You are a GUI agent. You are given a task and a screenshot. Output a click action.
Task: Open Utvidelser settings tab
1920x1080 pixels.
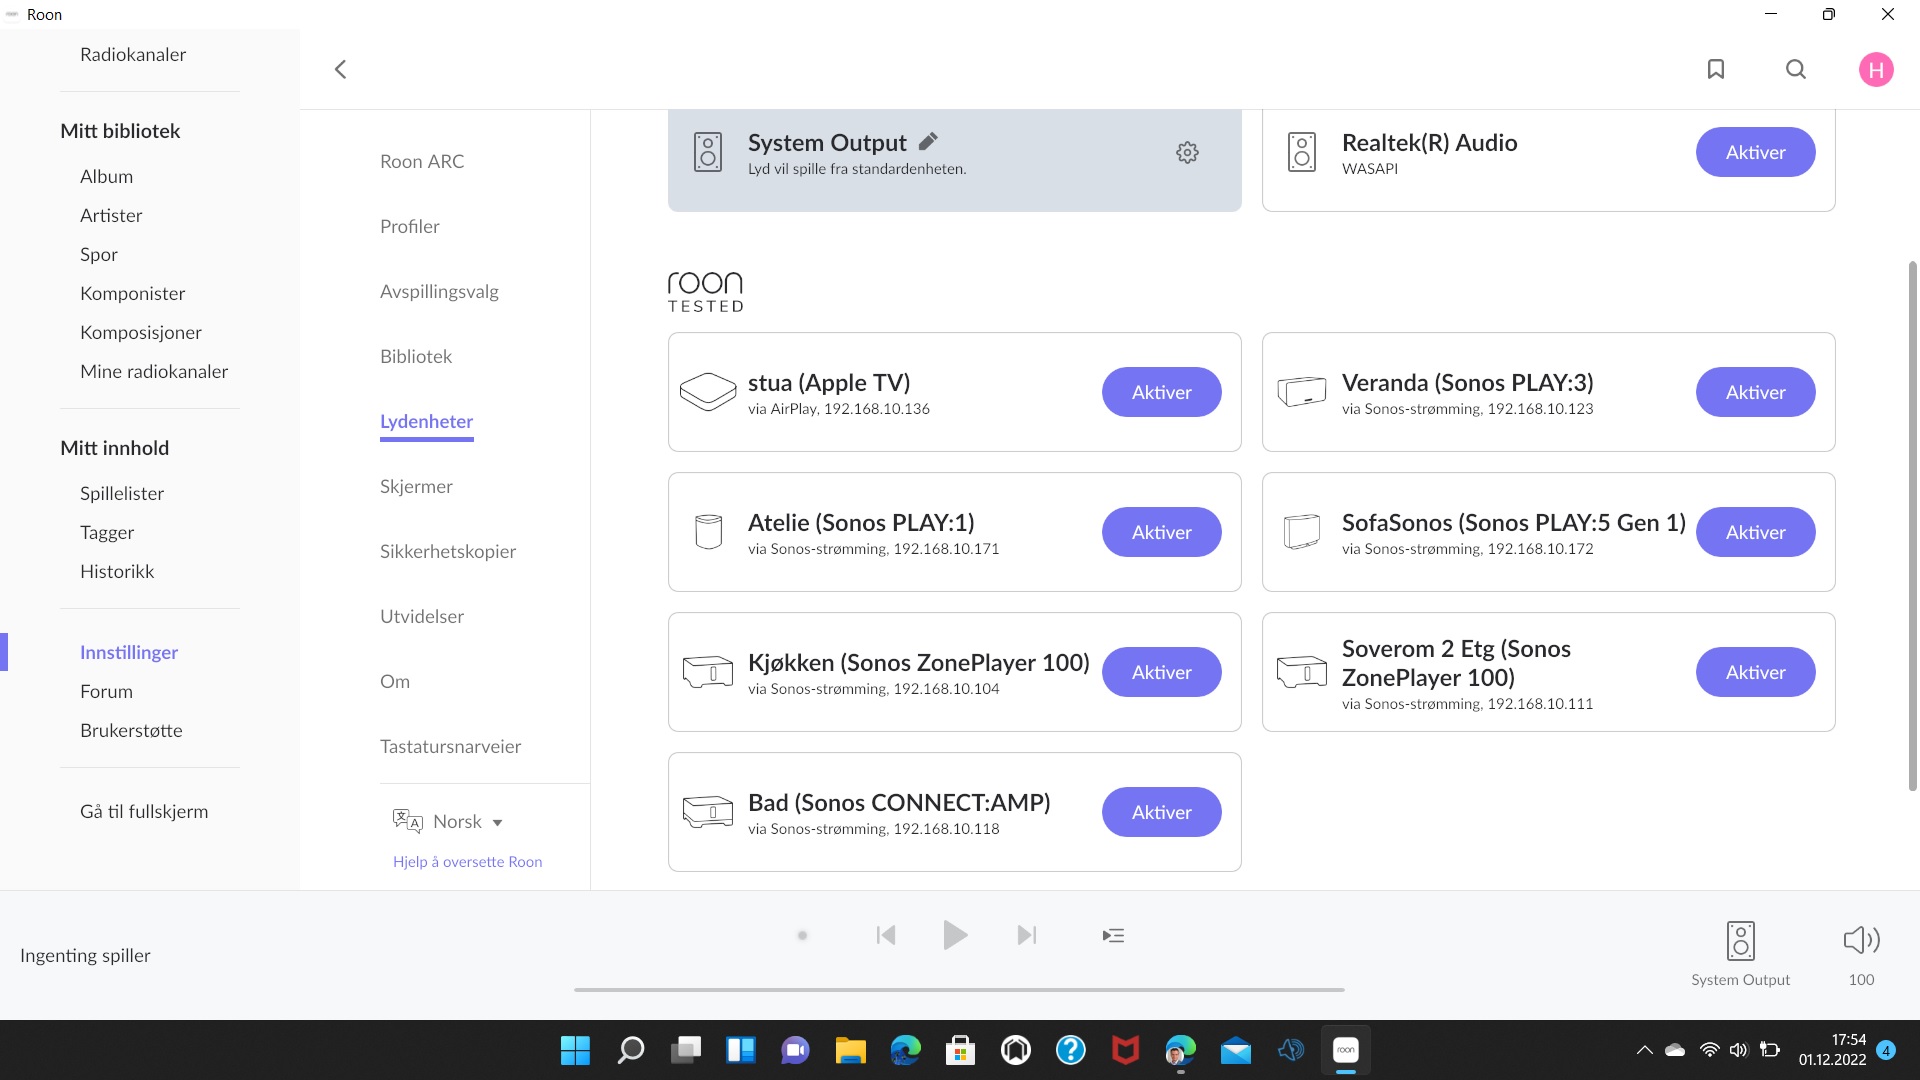[422, 616]
